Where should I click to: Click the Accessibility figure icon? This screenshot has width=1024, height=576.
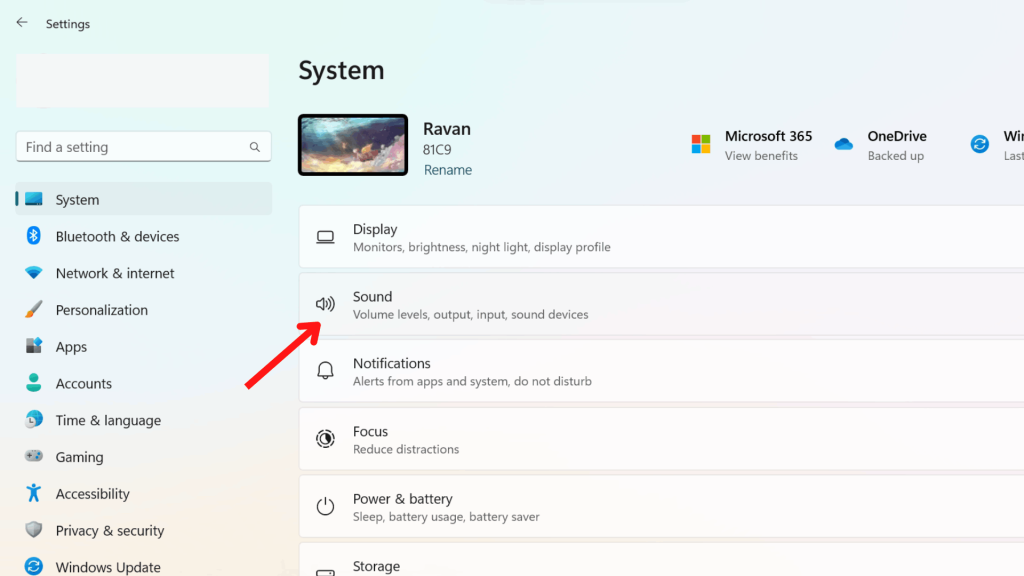coord(33,492)
